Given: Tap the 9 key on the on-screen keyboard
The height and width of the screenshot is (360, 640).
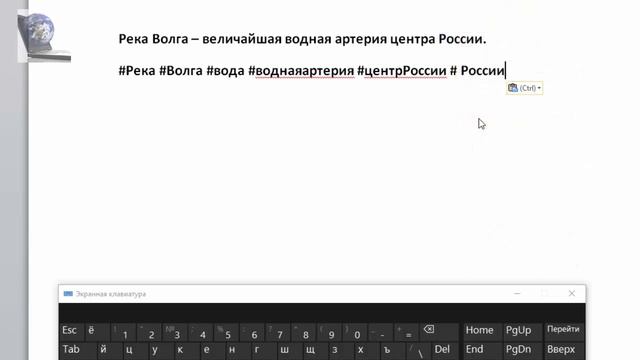Looking at the screenshot, I should [x=329, y=332].
